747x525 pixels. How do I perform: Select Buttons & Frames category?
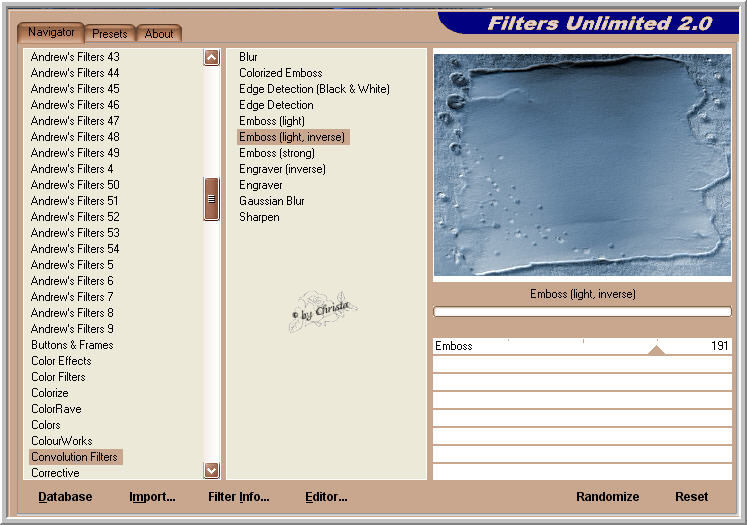[x=72, y=345]
